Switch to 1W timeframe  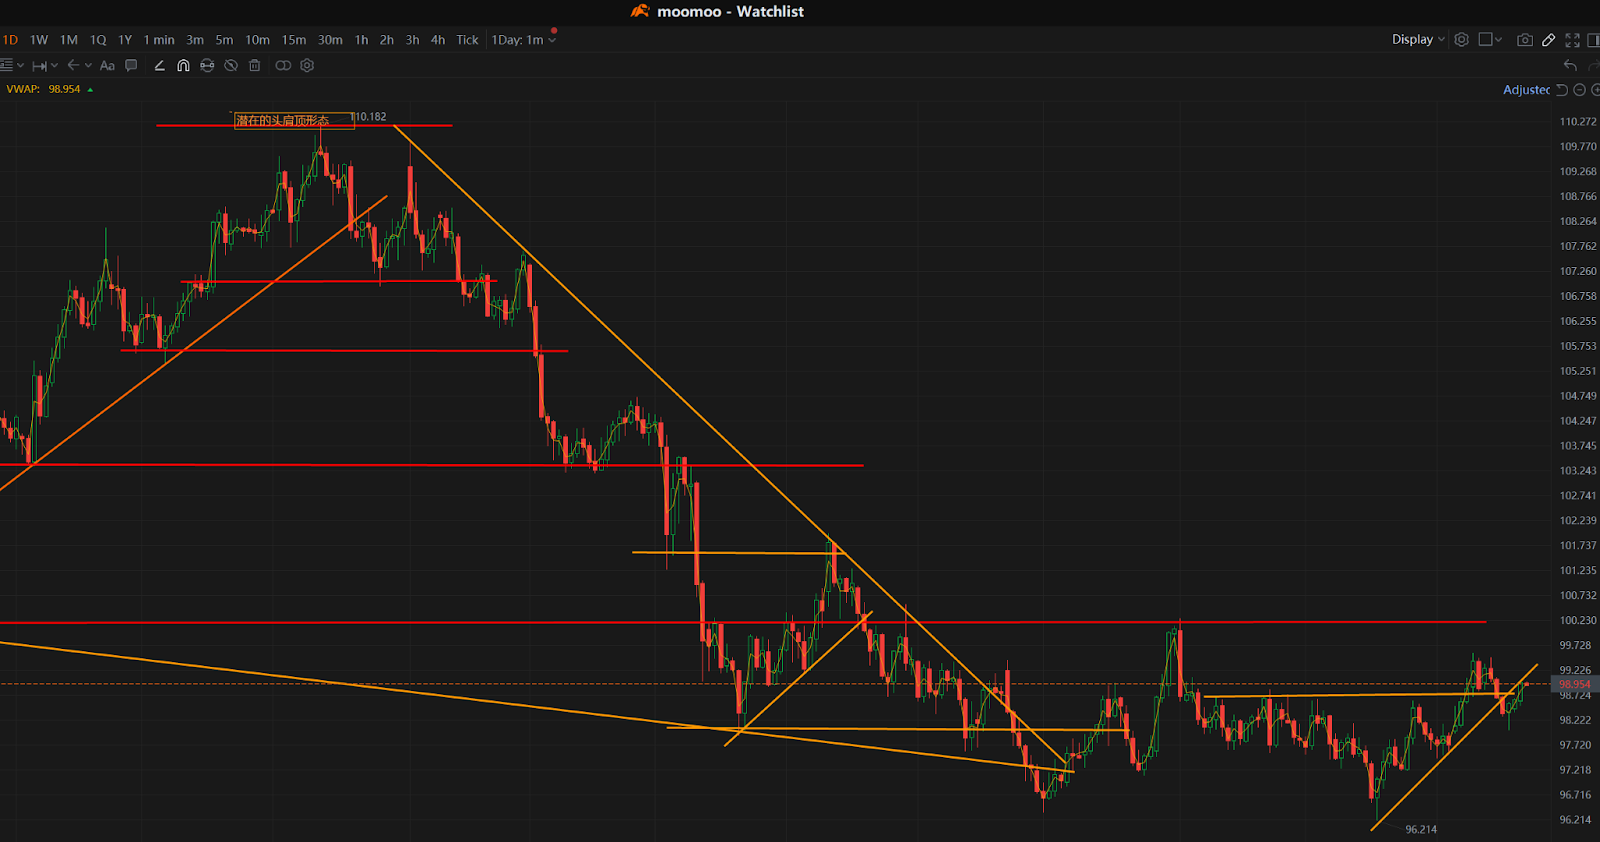click(x=39, y=40)
